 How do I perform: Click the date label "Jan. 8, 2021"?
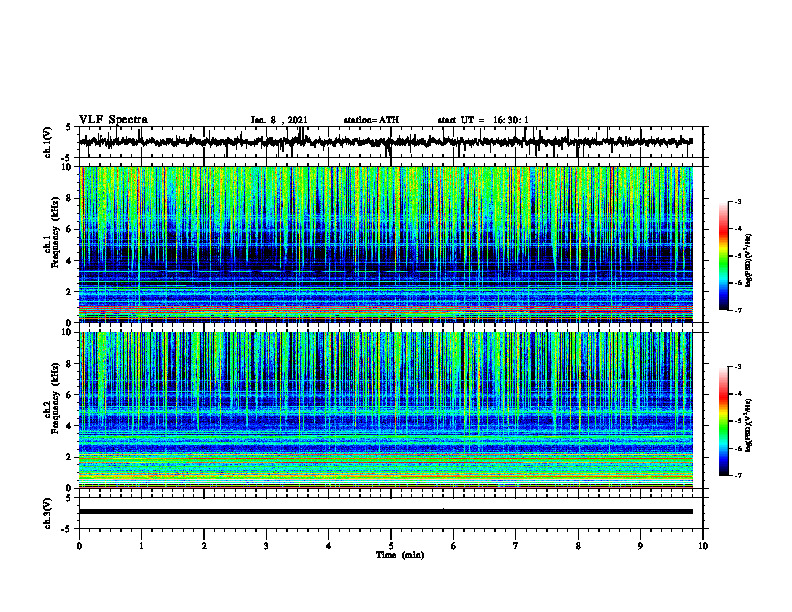click(279, 120)
